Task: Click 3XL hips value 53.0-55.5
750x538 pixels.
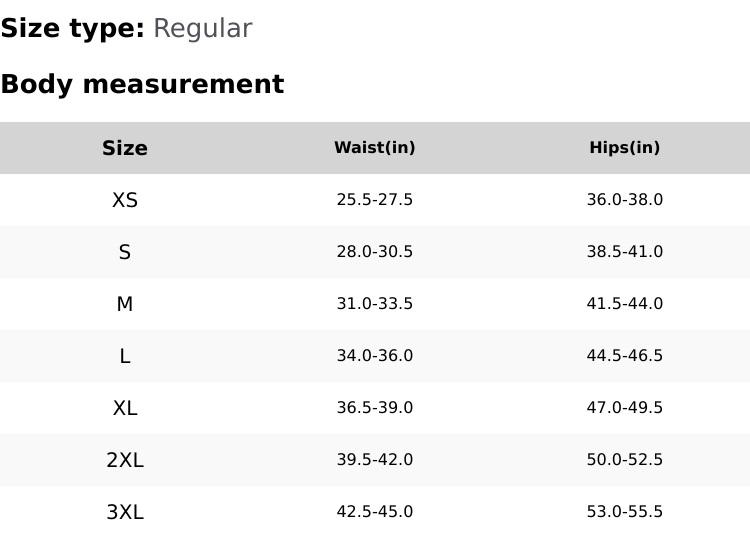Action: [x=625, y=512]
